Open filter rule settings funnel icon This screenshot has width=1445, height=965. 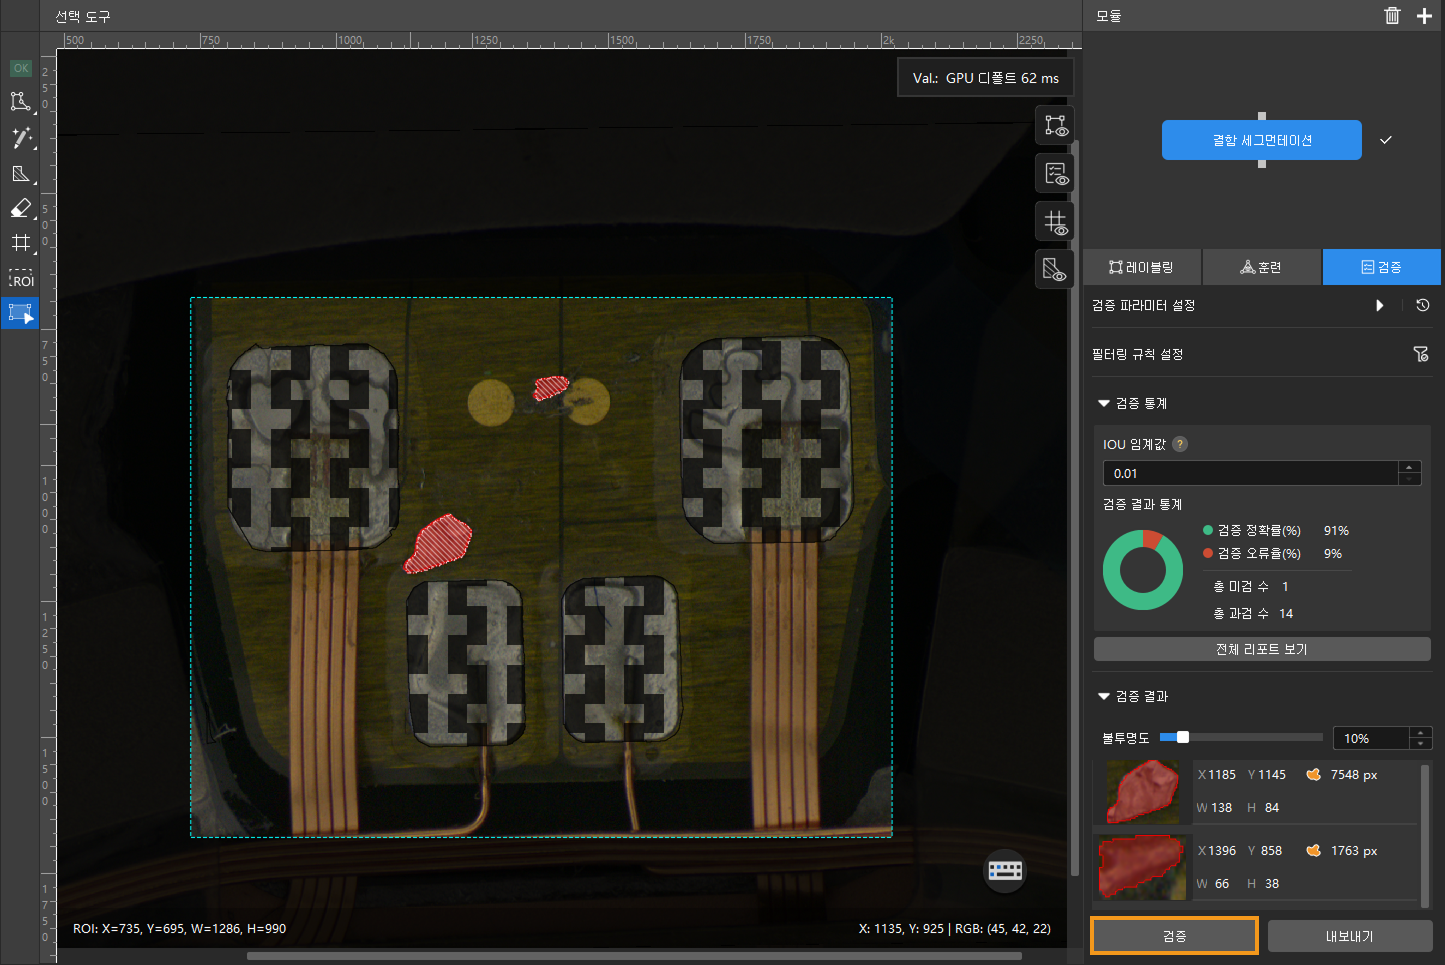pos(1420,354)
